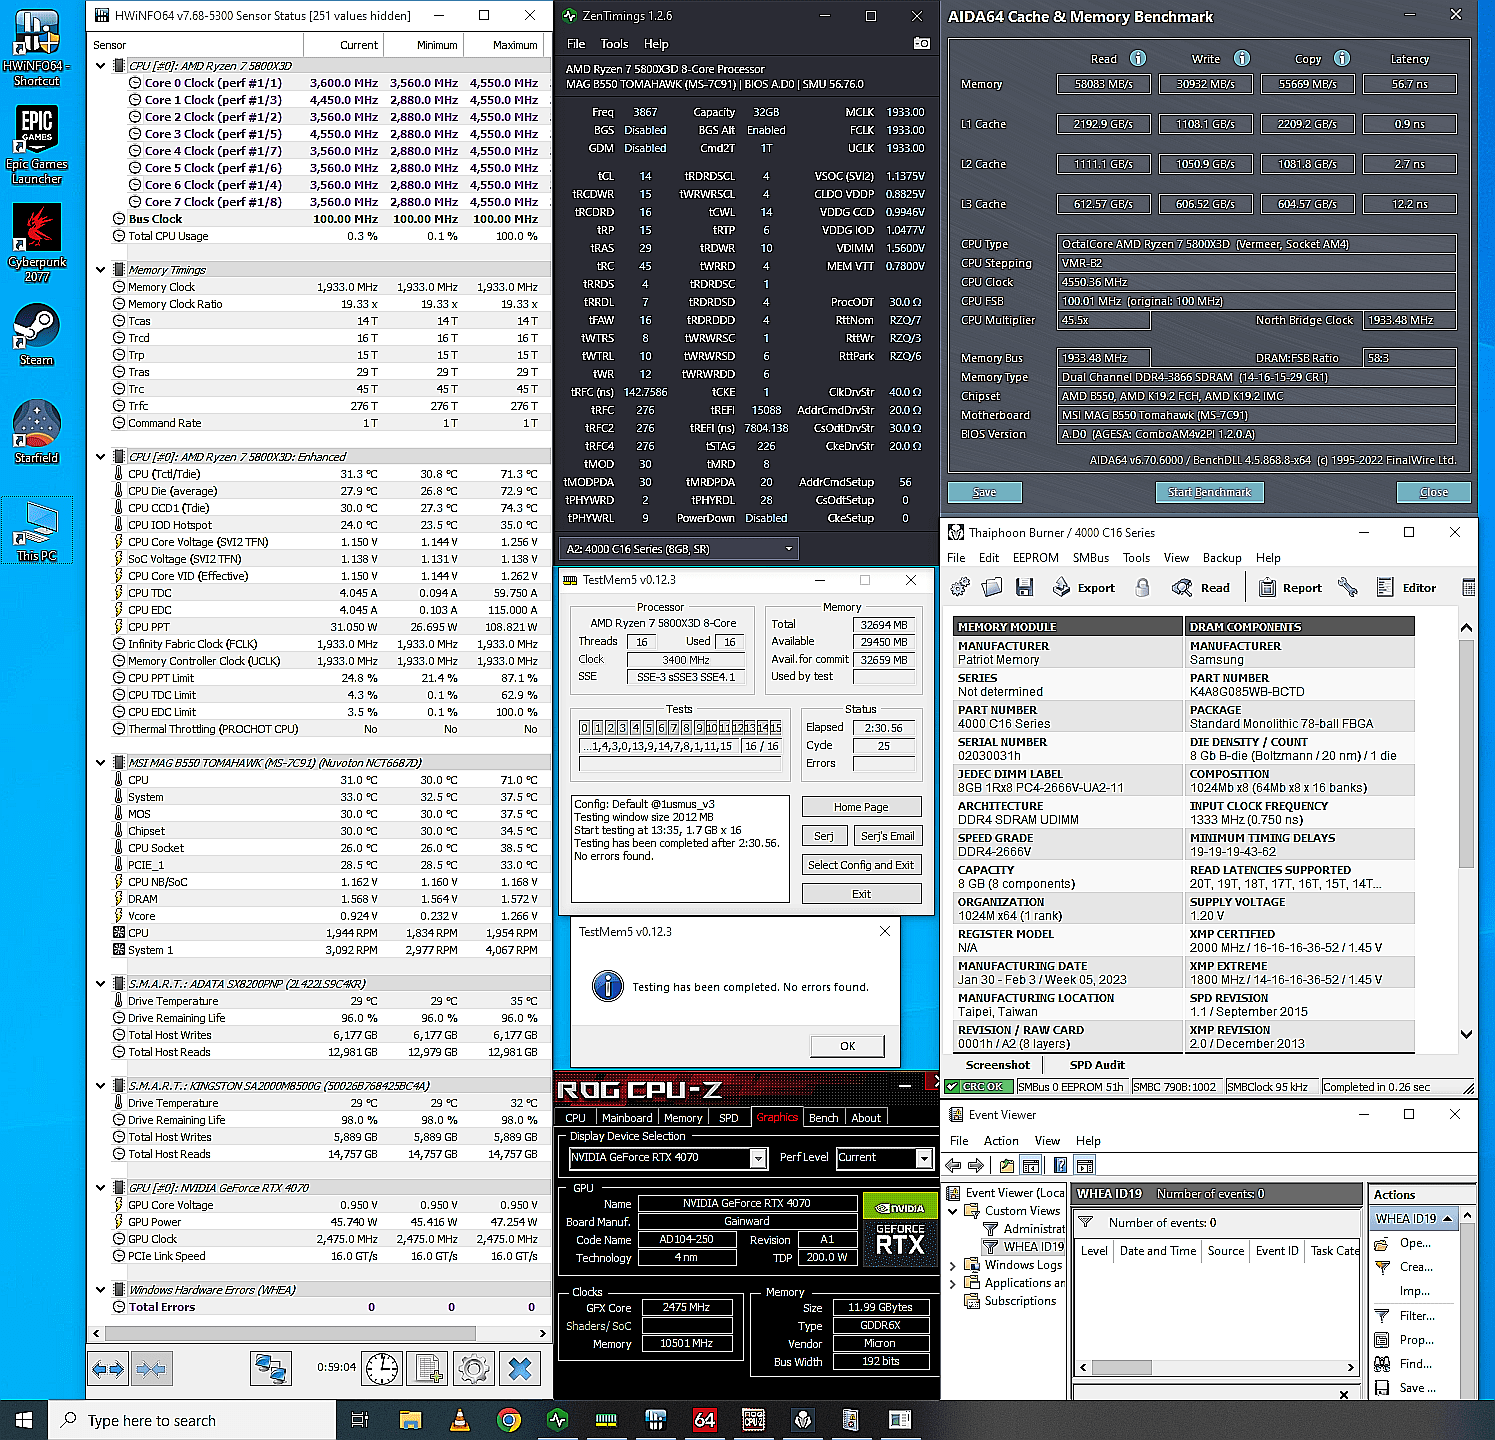Image resolution: width=1495 pixels, height=1440 pixels.
Task: Click the Windows taskbar search box
Action: click(x=192, y=1420)
